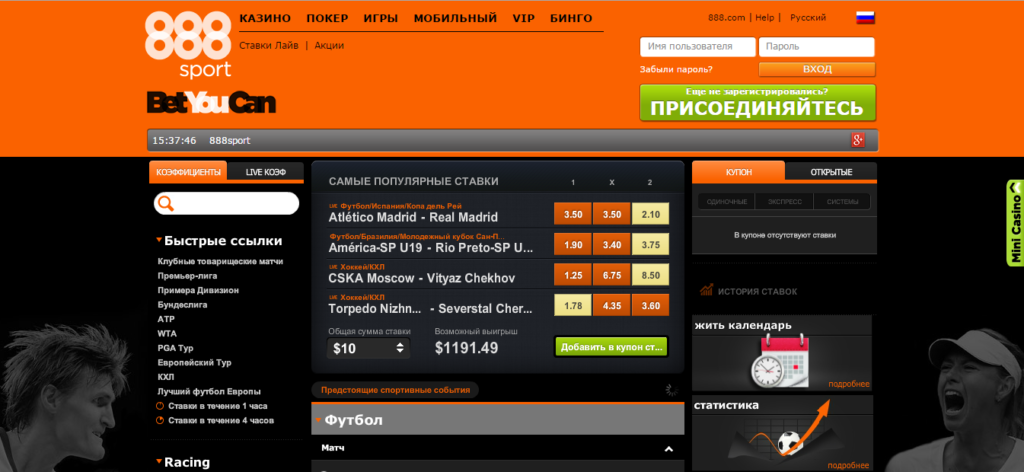Switch to the Открытые tab
Screen dimensions: 1024x472
pos(831,172)
